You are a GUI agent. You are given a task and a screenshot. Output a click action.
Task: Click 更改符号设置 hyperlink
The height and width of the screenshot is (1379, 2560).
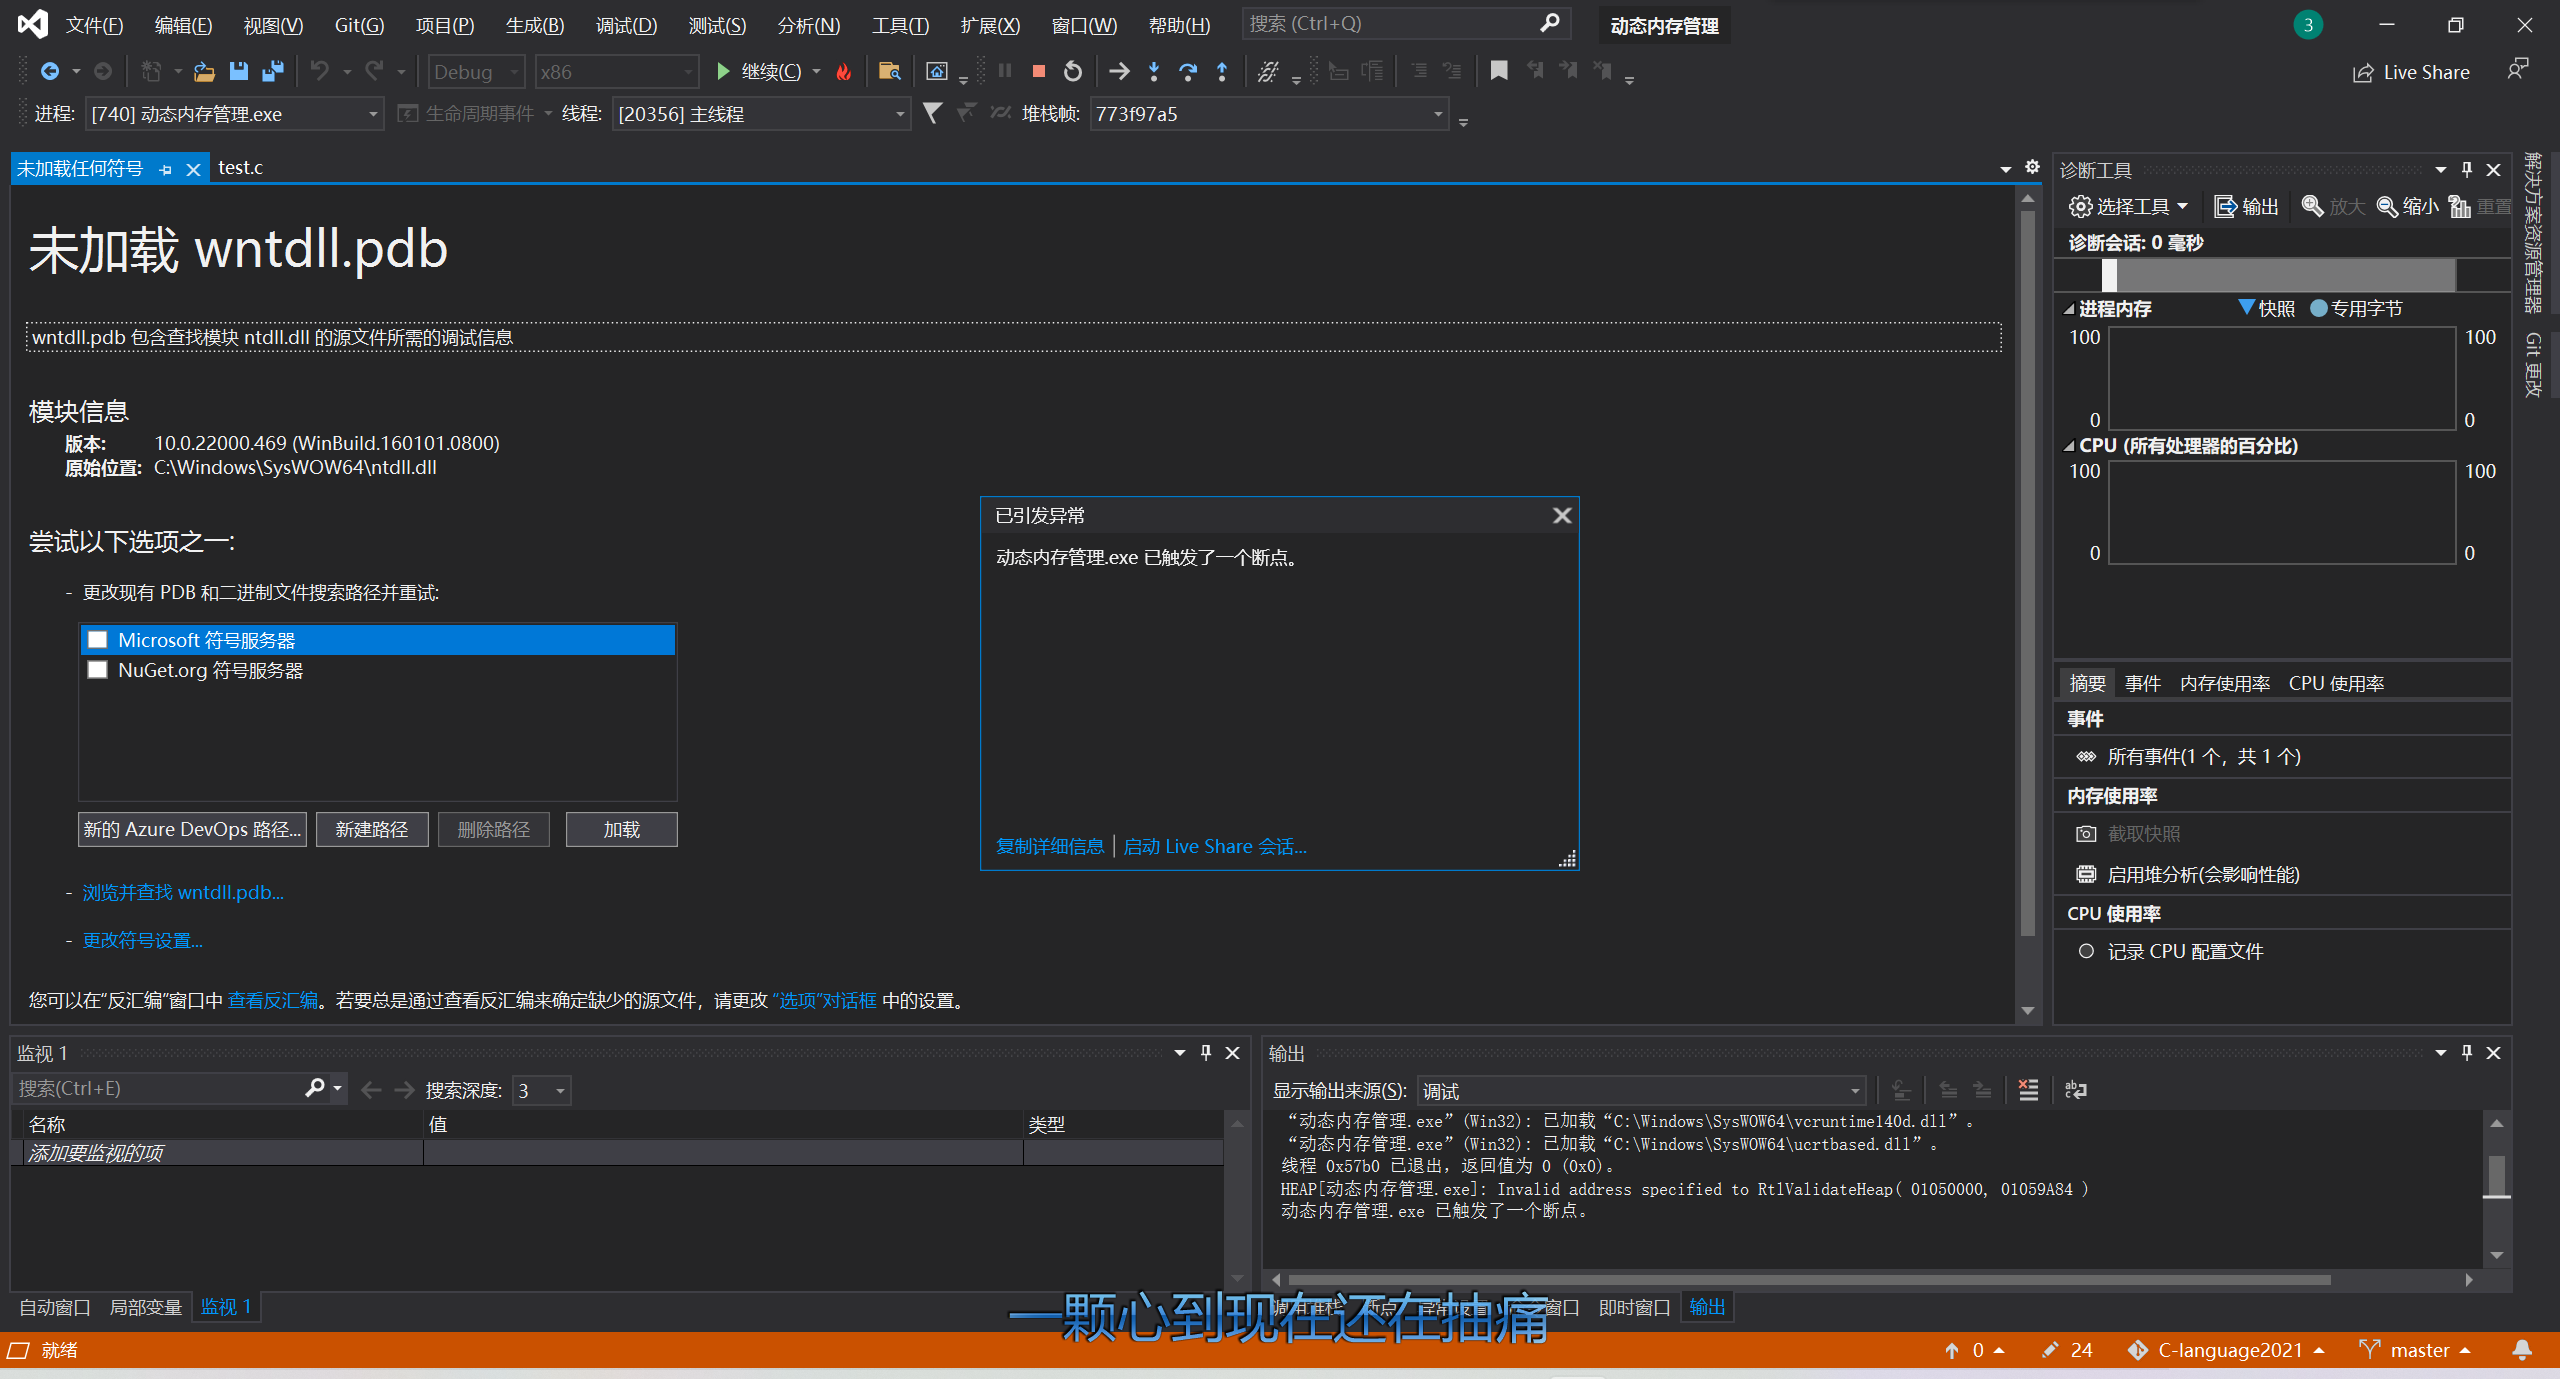(x=143, y=939)
